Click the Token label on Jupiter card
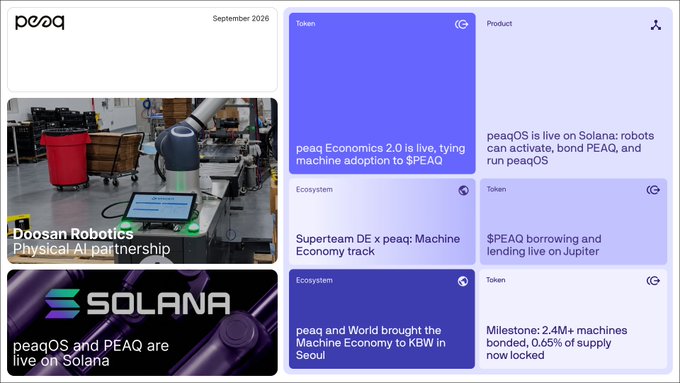The height and width of the screenshot is (383, 680). (x=496, y=189)
